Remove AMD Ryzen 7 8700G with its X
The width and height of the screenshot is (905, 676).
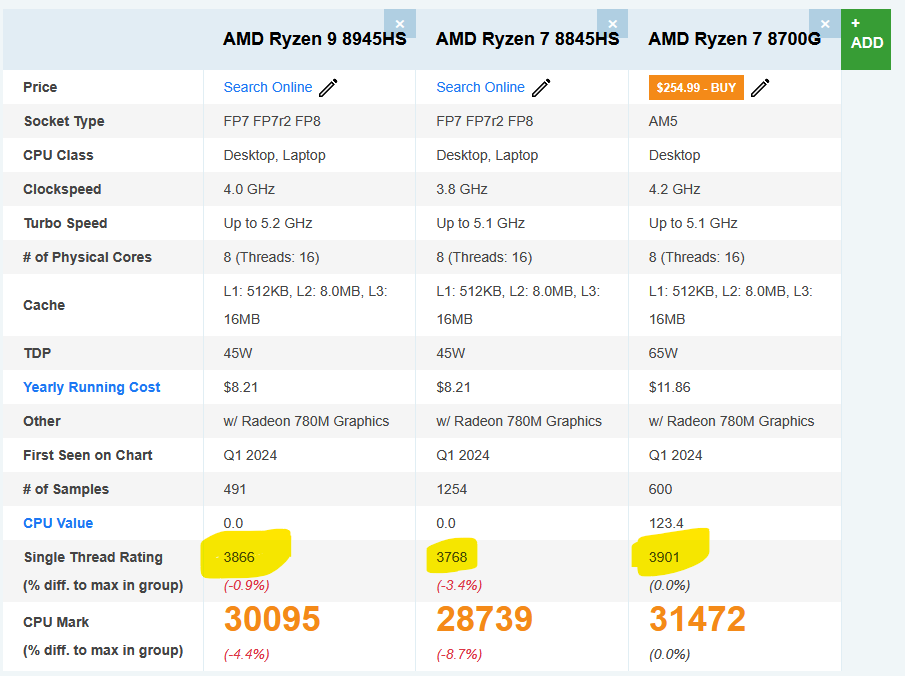825,24
